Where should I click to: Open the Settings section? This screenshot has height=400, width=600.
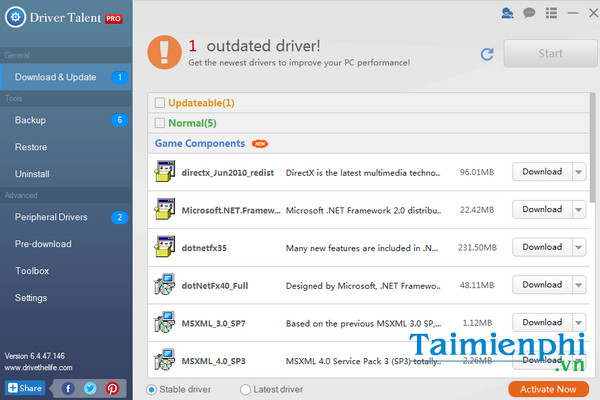coord(66,297)
